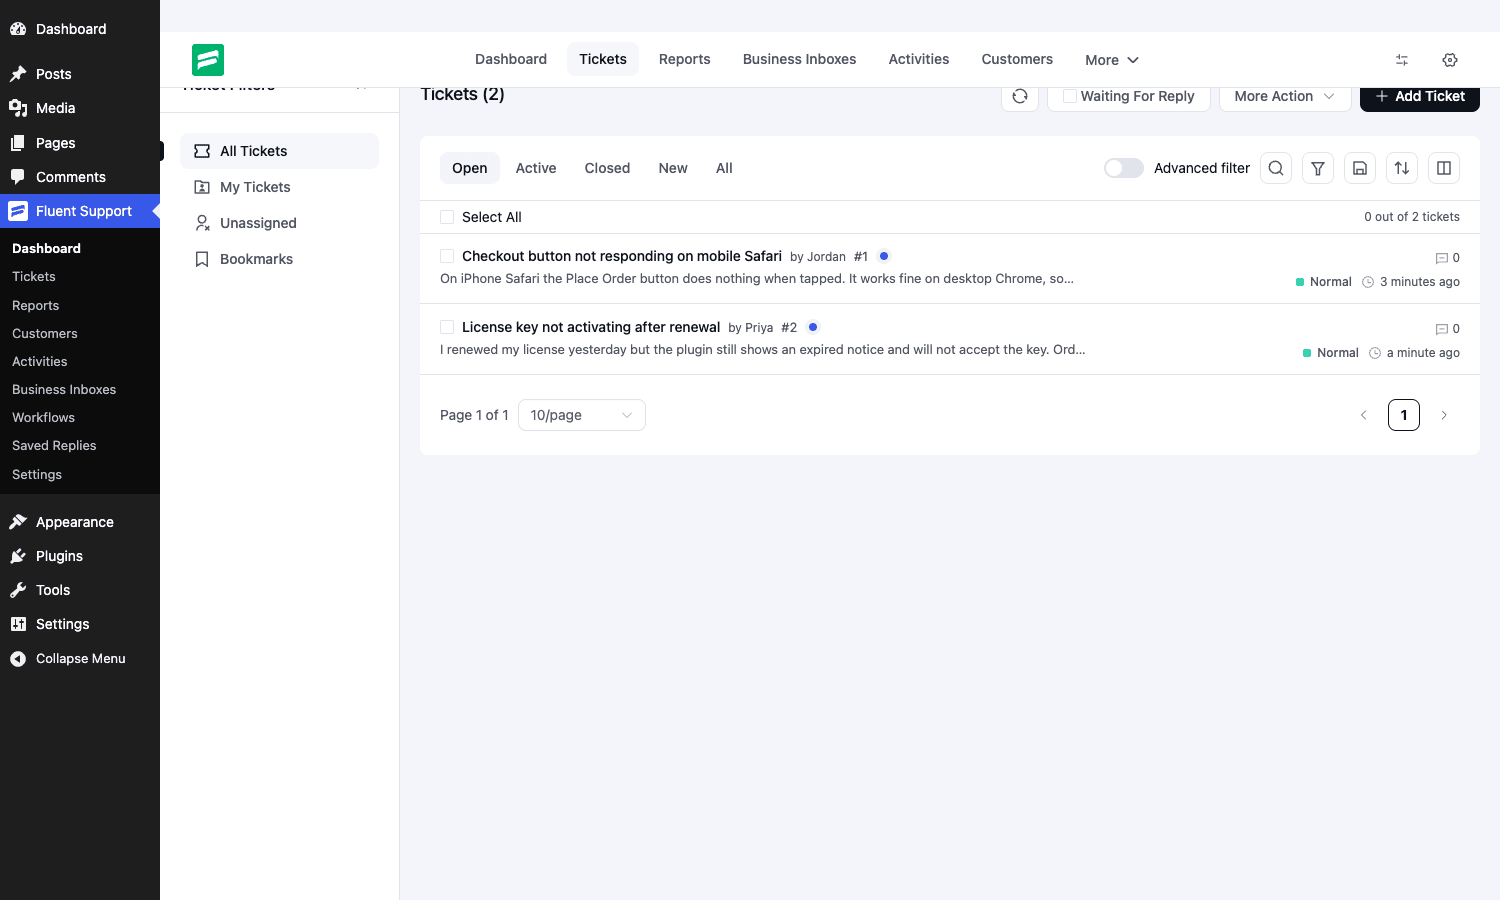Click '3 minutes ago' timestamp
Screen dimensions: 1500x900
click(x=1420, y=282)
